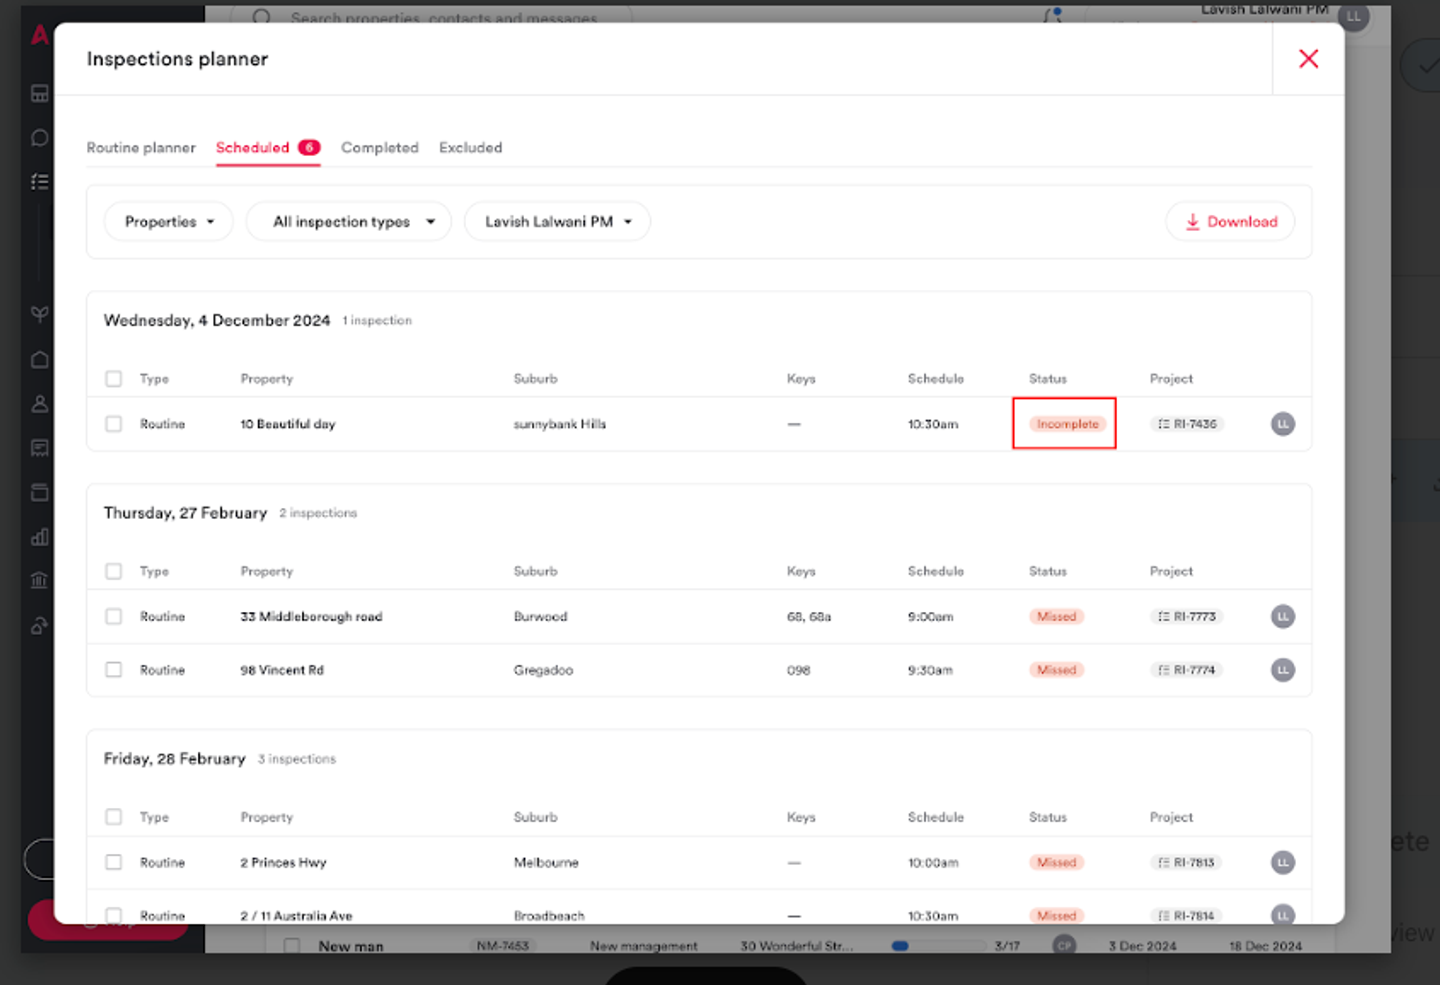Viewport: 1440px width, 985px height.
Task: Switch to Routine planner tab
Action: pos(141,148)
